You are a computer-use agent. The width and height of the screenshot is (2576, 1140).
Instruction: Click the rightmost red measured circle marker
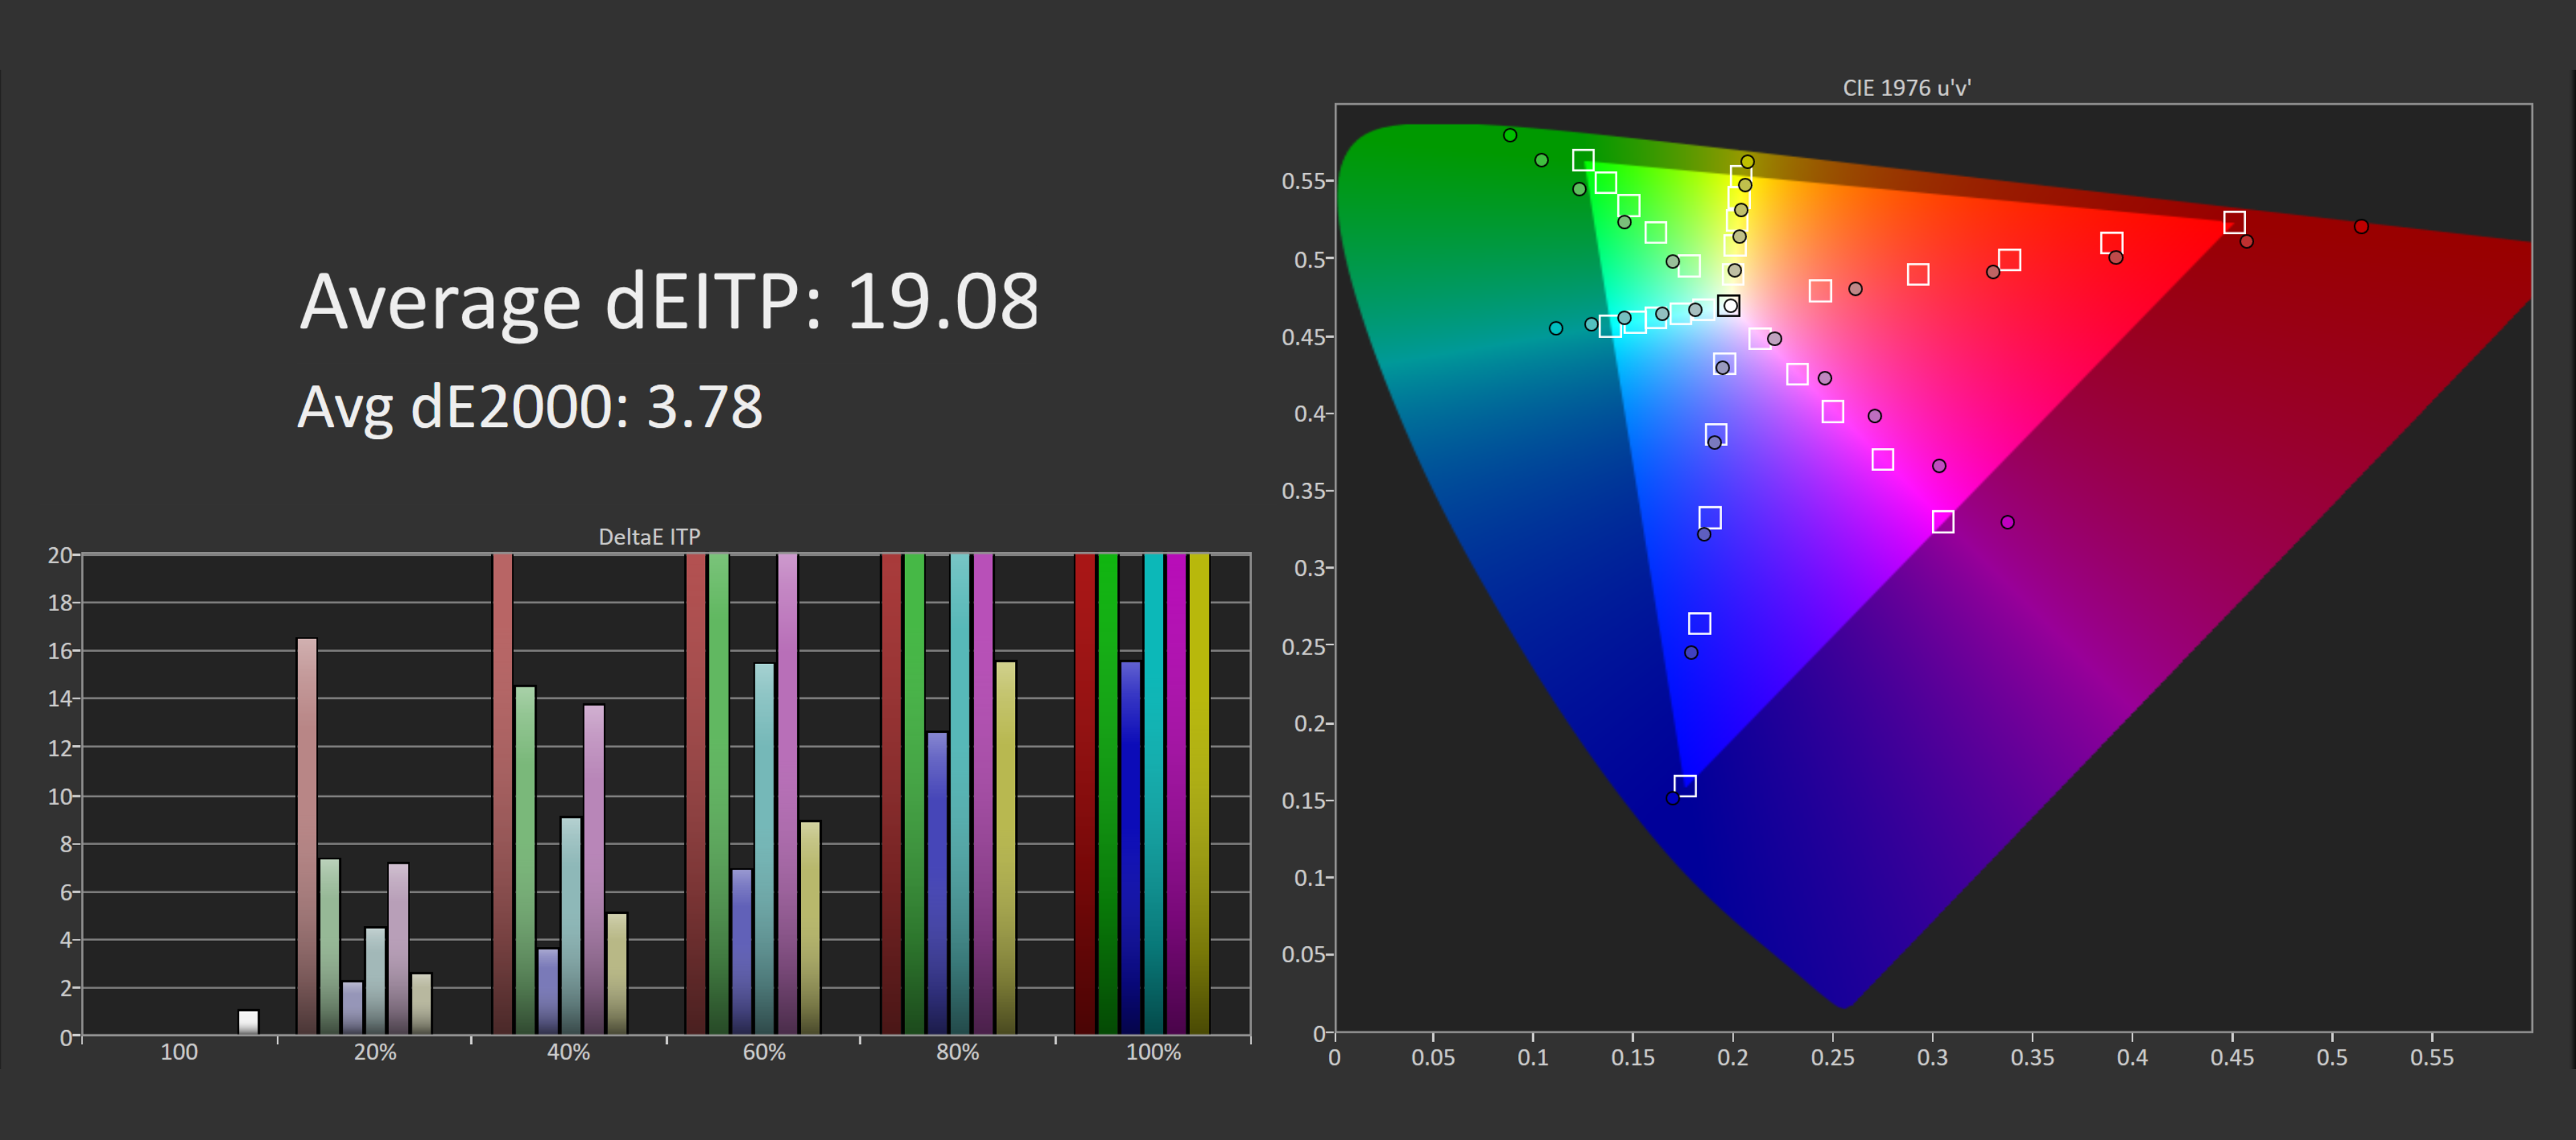(x=2361, y=227)
